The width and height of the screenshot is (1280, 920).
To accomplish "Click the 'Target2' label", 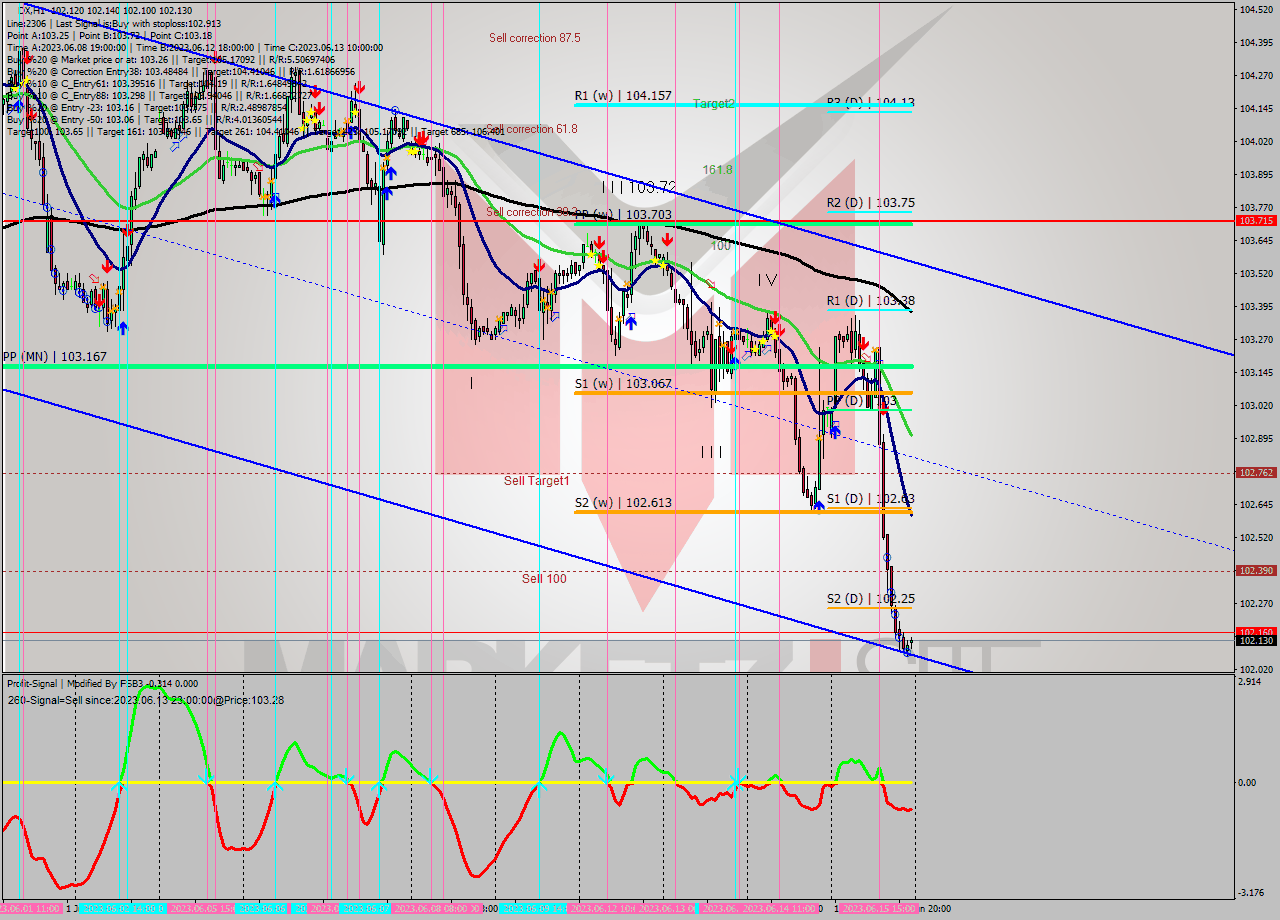I will coord(714,103).
